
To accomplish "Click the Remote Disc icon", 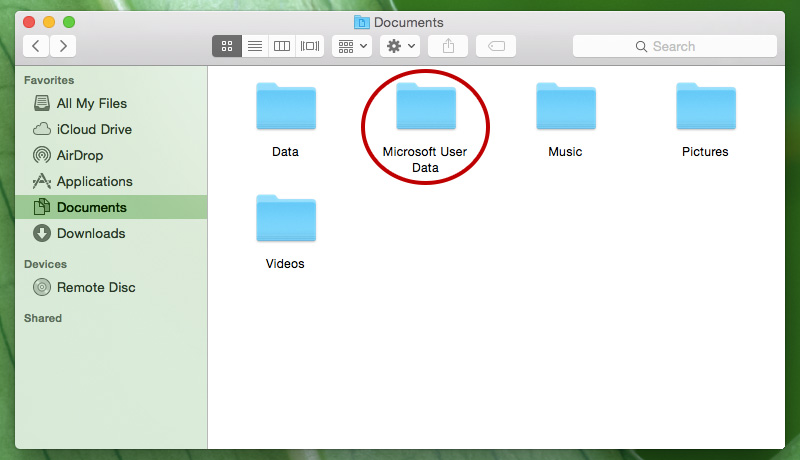I will click(x=42, y=287).
